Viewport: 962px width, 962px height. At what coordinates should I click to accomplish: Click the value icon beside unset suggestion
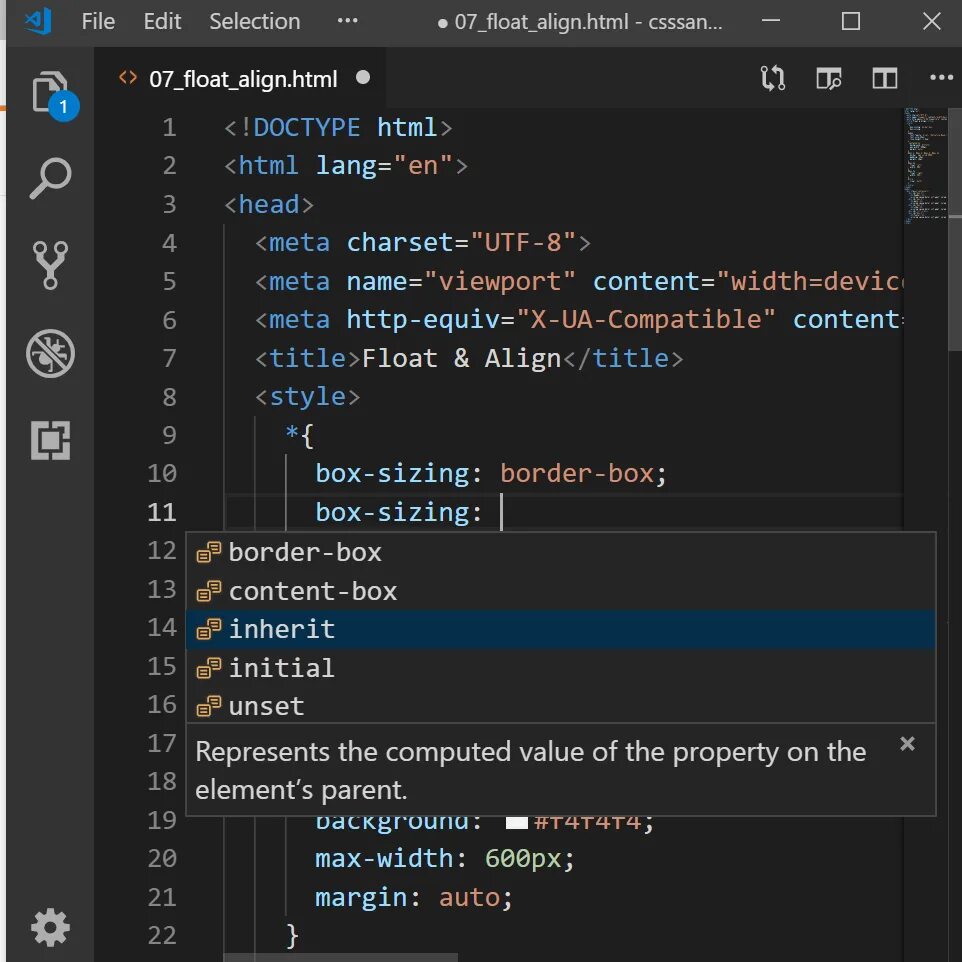[209, 706]
